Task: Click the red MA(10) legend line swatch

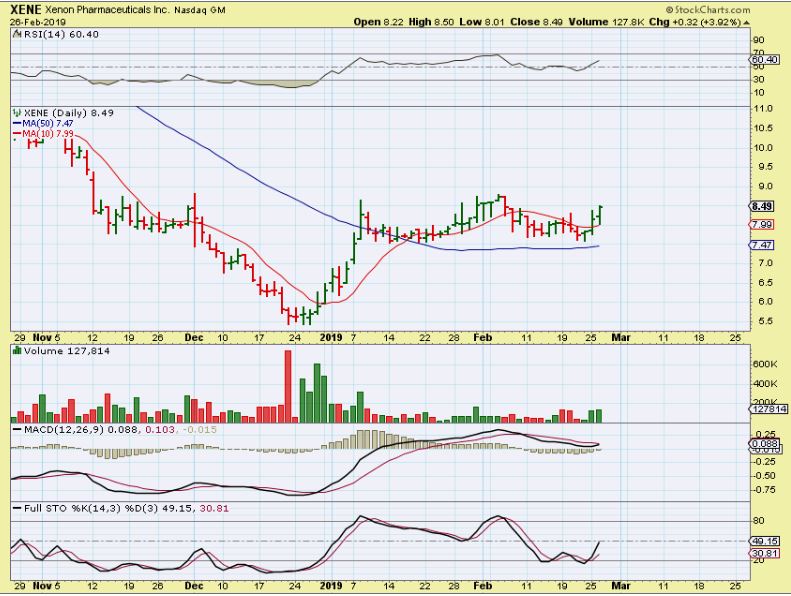Action: [17, 133]
